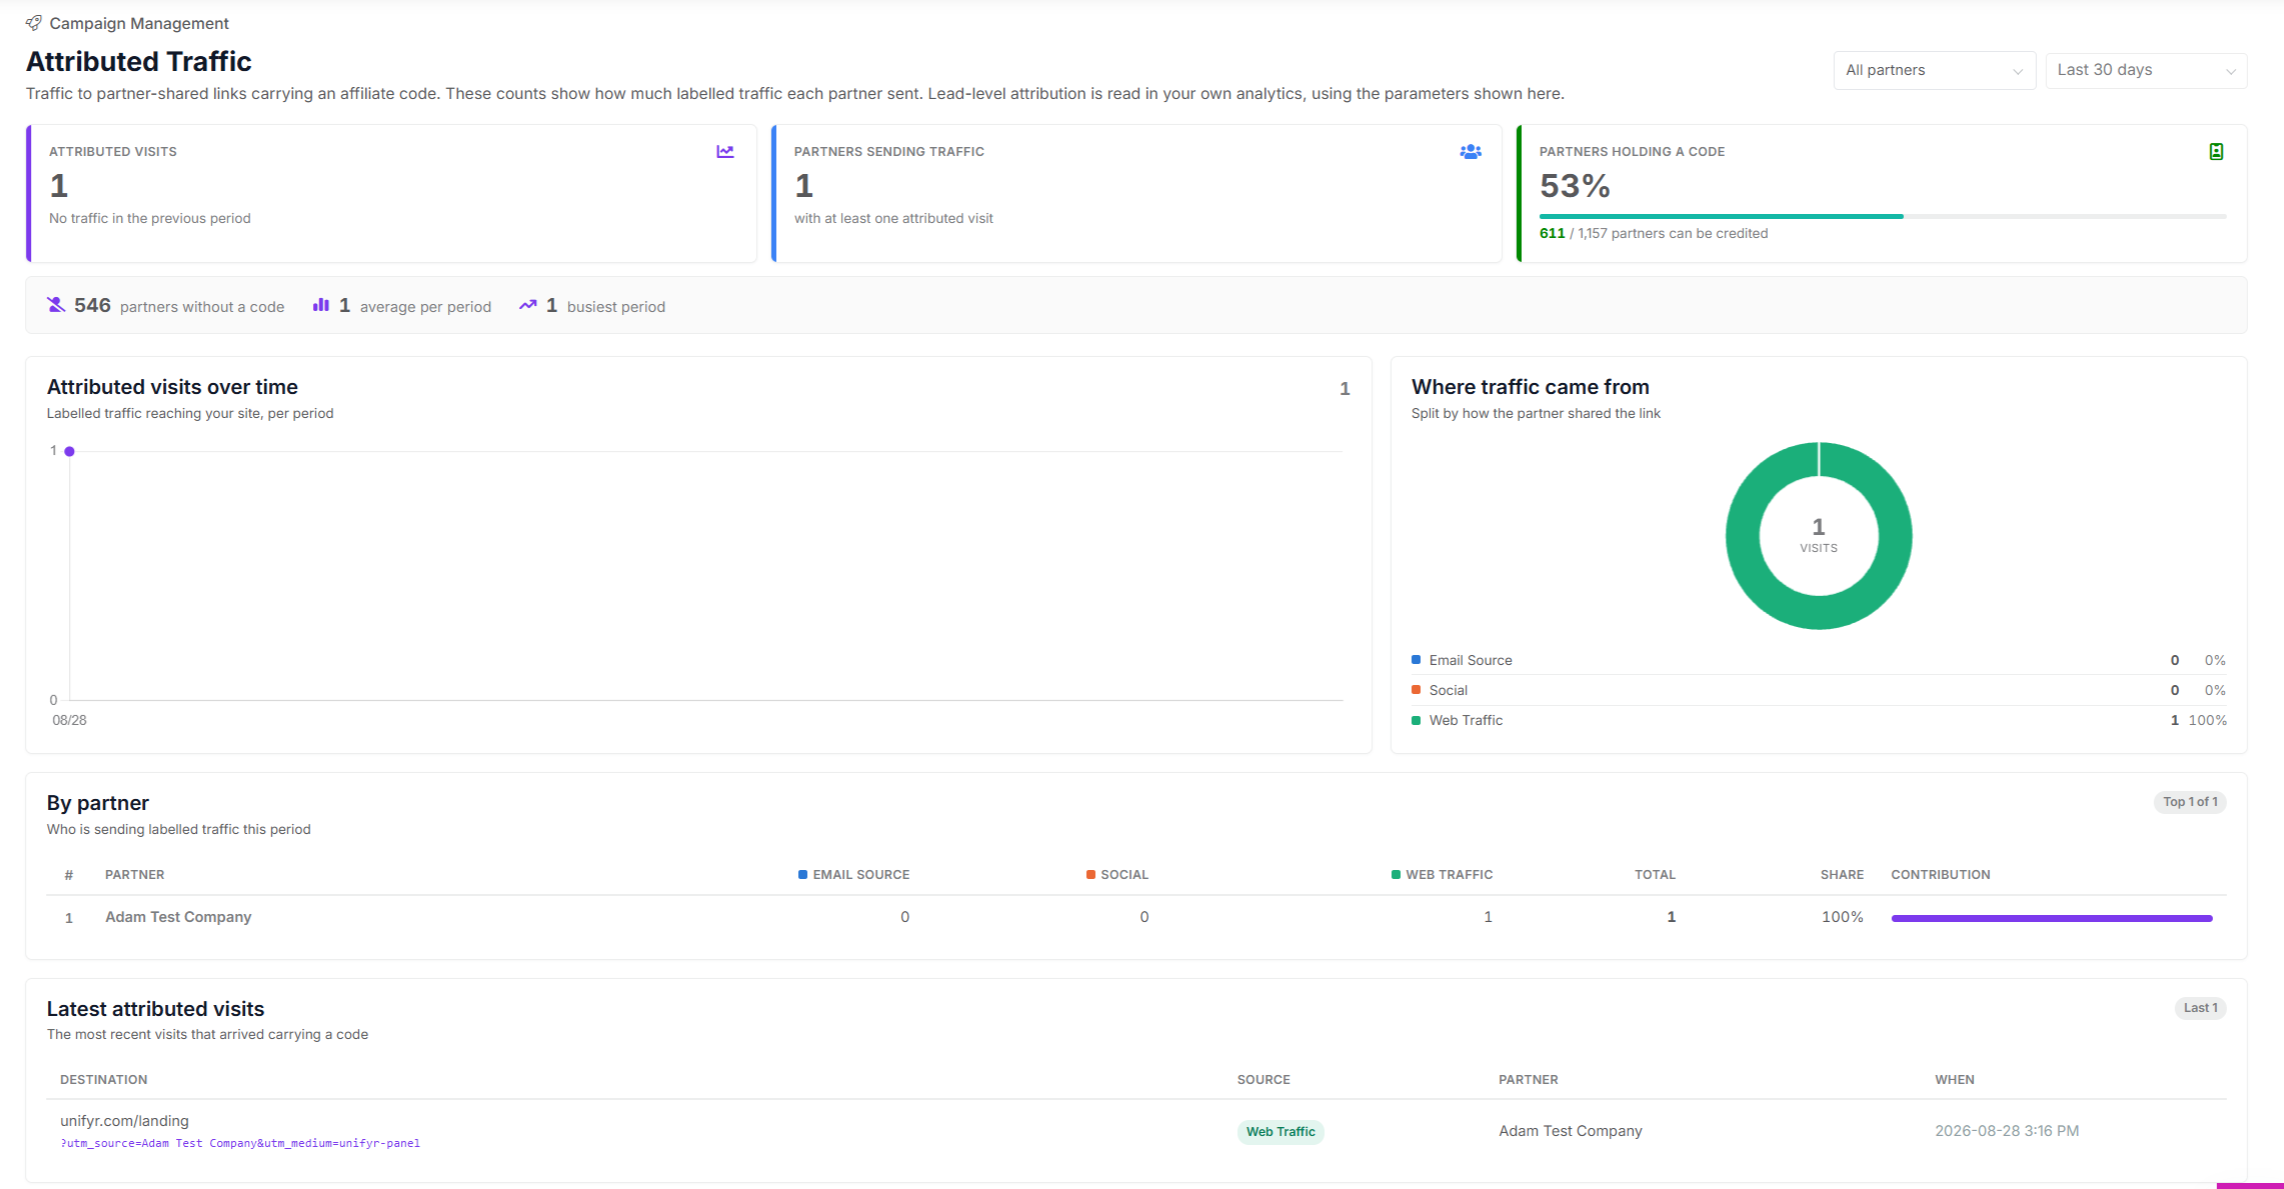The width and height of the screenshot is (2284, 1189).
Task: Sort by the WEB TRAFFIC column header
Action: [x=1442, y=875]
